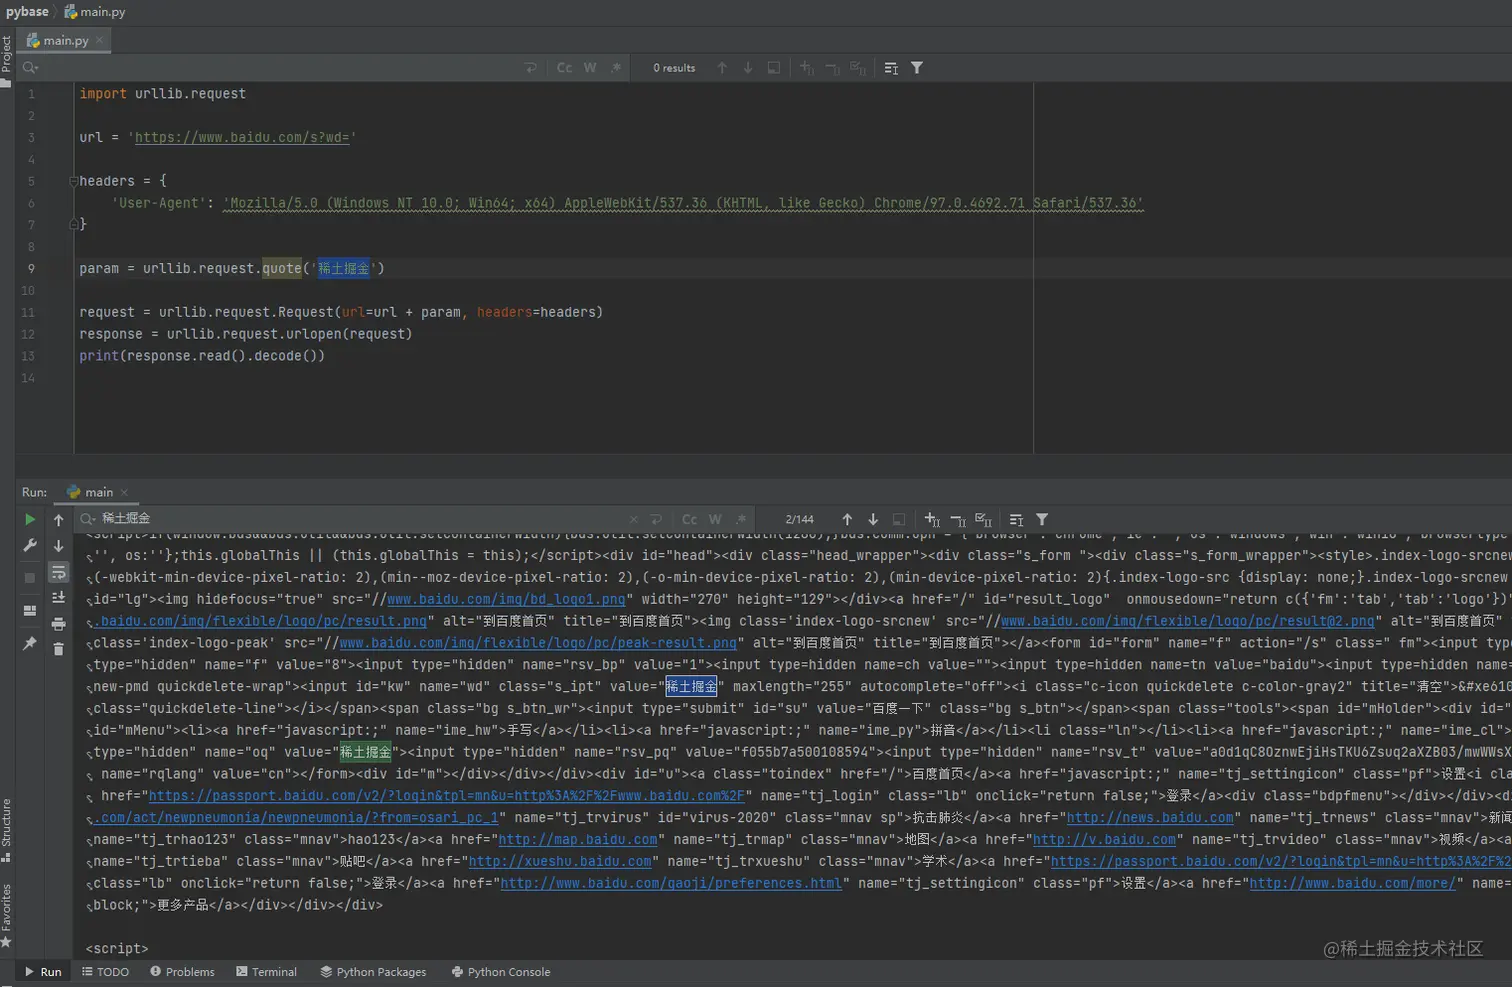Open search history dropdown in editor find bar

point(30,68)
